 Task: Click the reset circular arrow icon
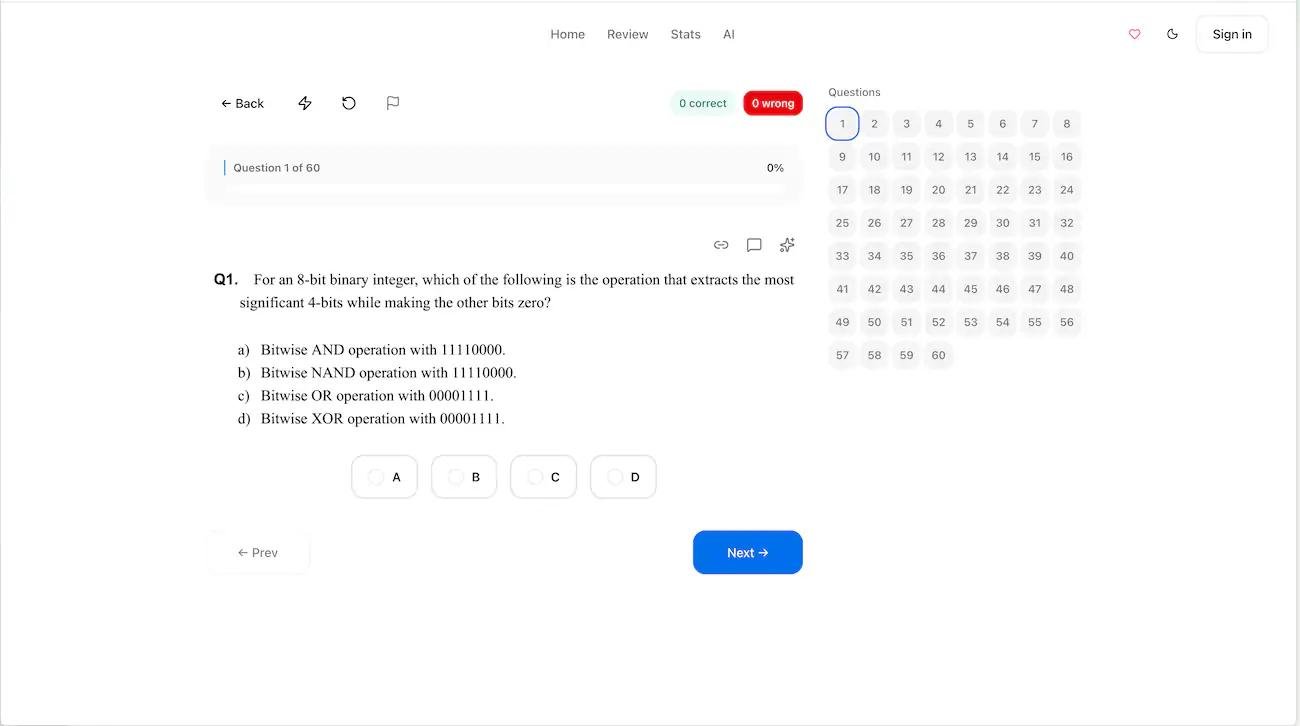click(x=349, y=103)
